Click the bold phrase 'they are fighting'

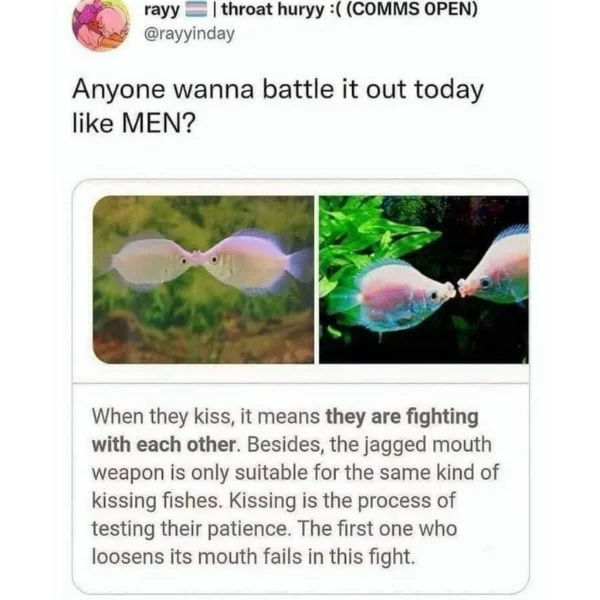point(402,416)
